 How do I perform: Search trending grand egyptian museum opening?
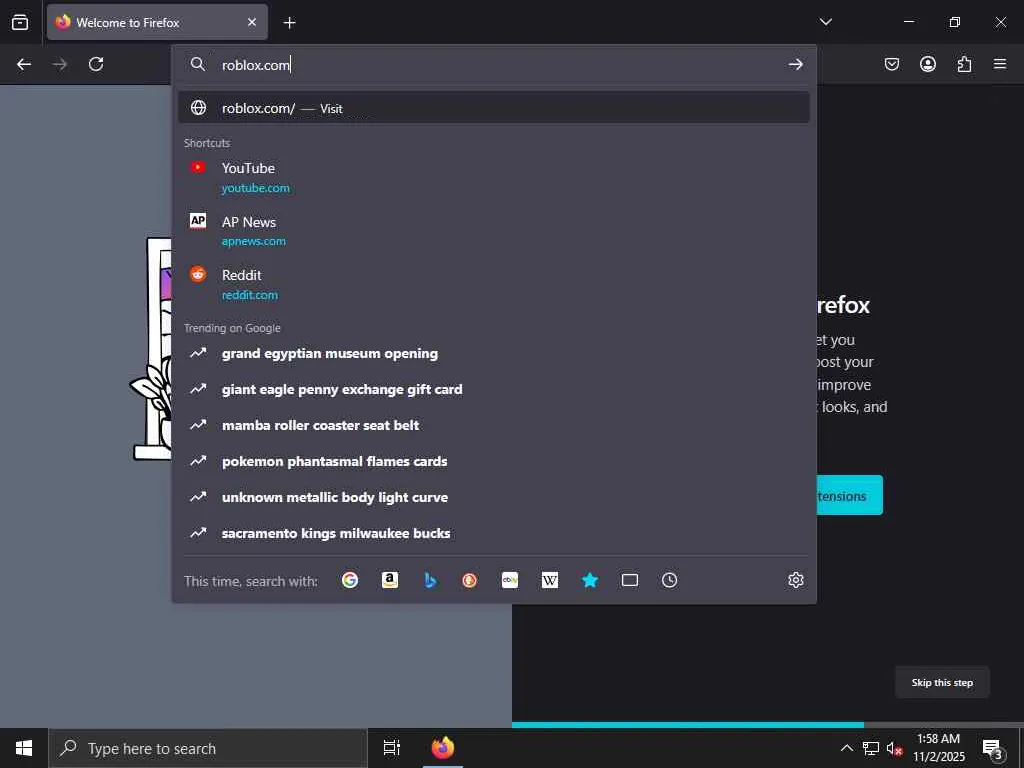[494, 353]
